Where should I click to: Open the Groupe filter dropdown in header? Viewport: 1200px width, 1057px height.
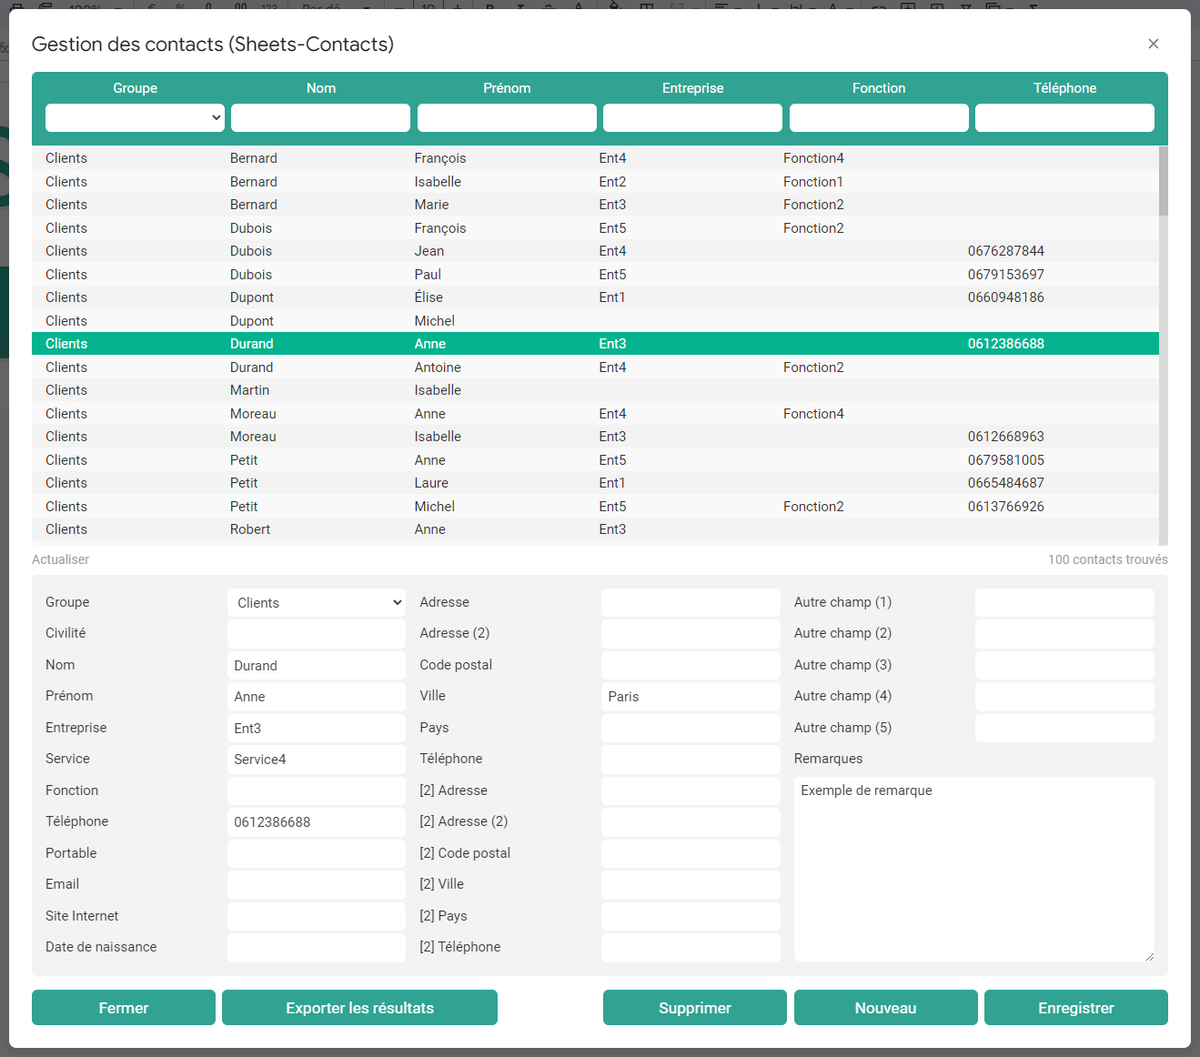coord(135,118)
